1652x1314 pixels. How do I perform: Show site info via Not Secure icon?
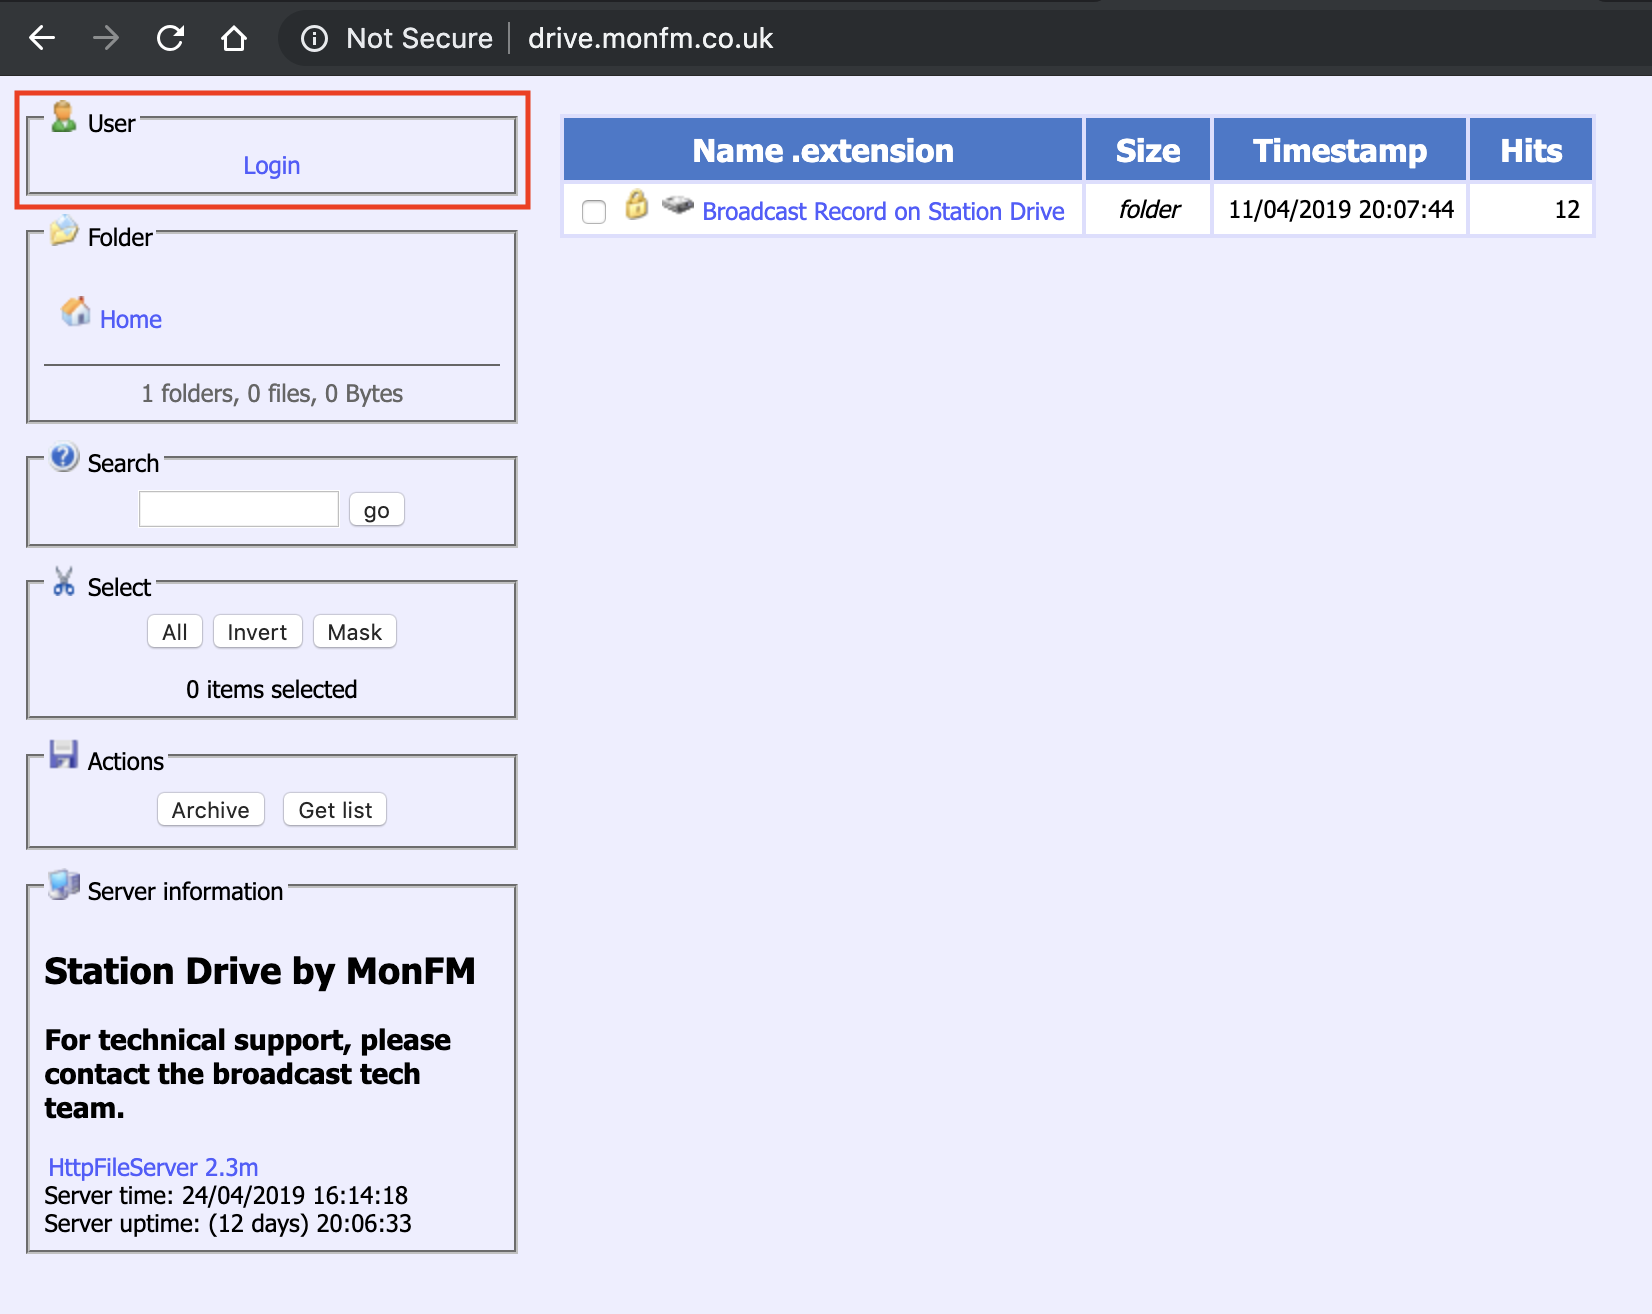pyautogui.click(x=314, y=38)
